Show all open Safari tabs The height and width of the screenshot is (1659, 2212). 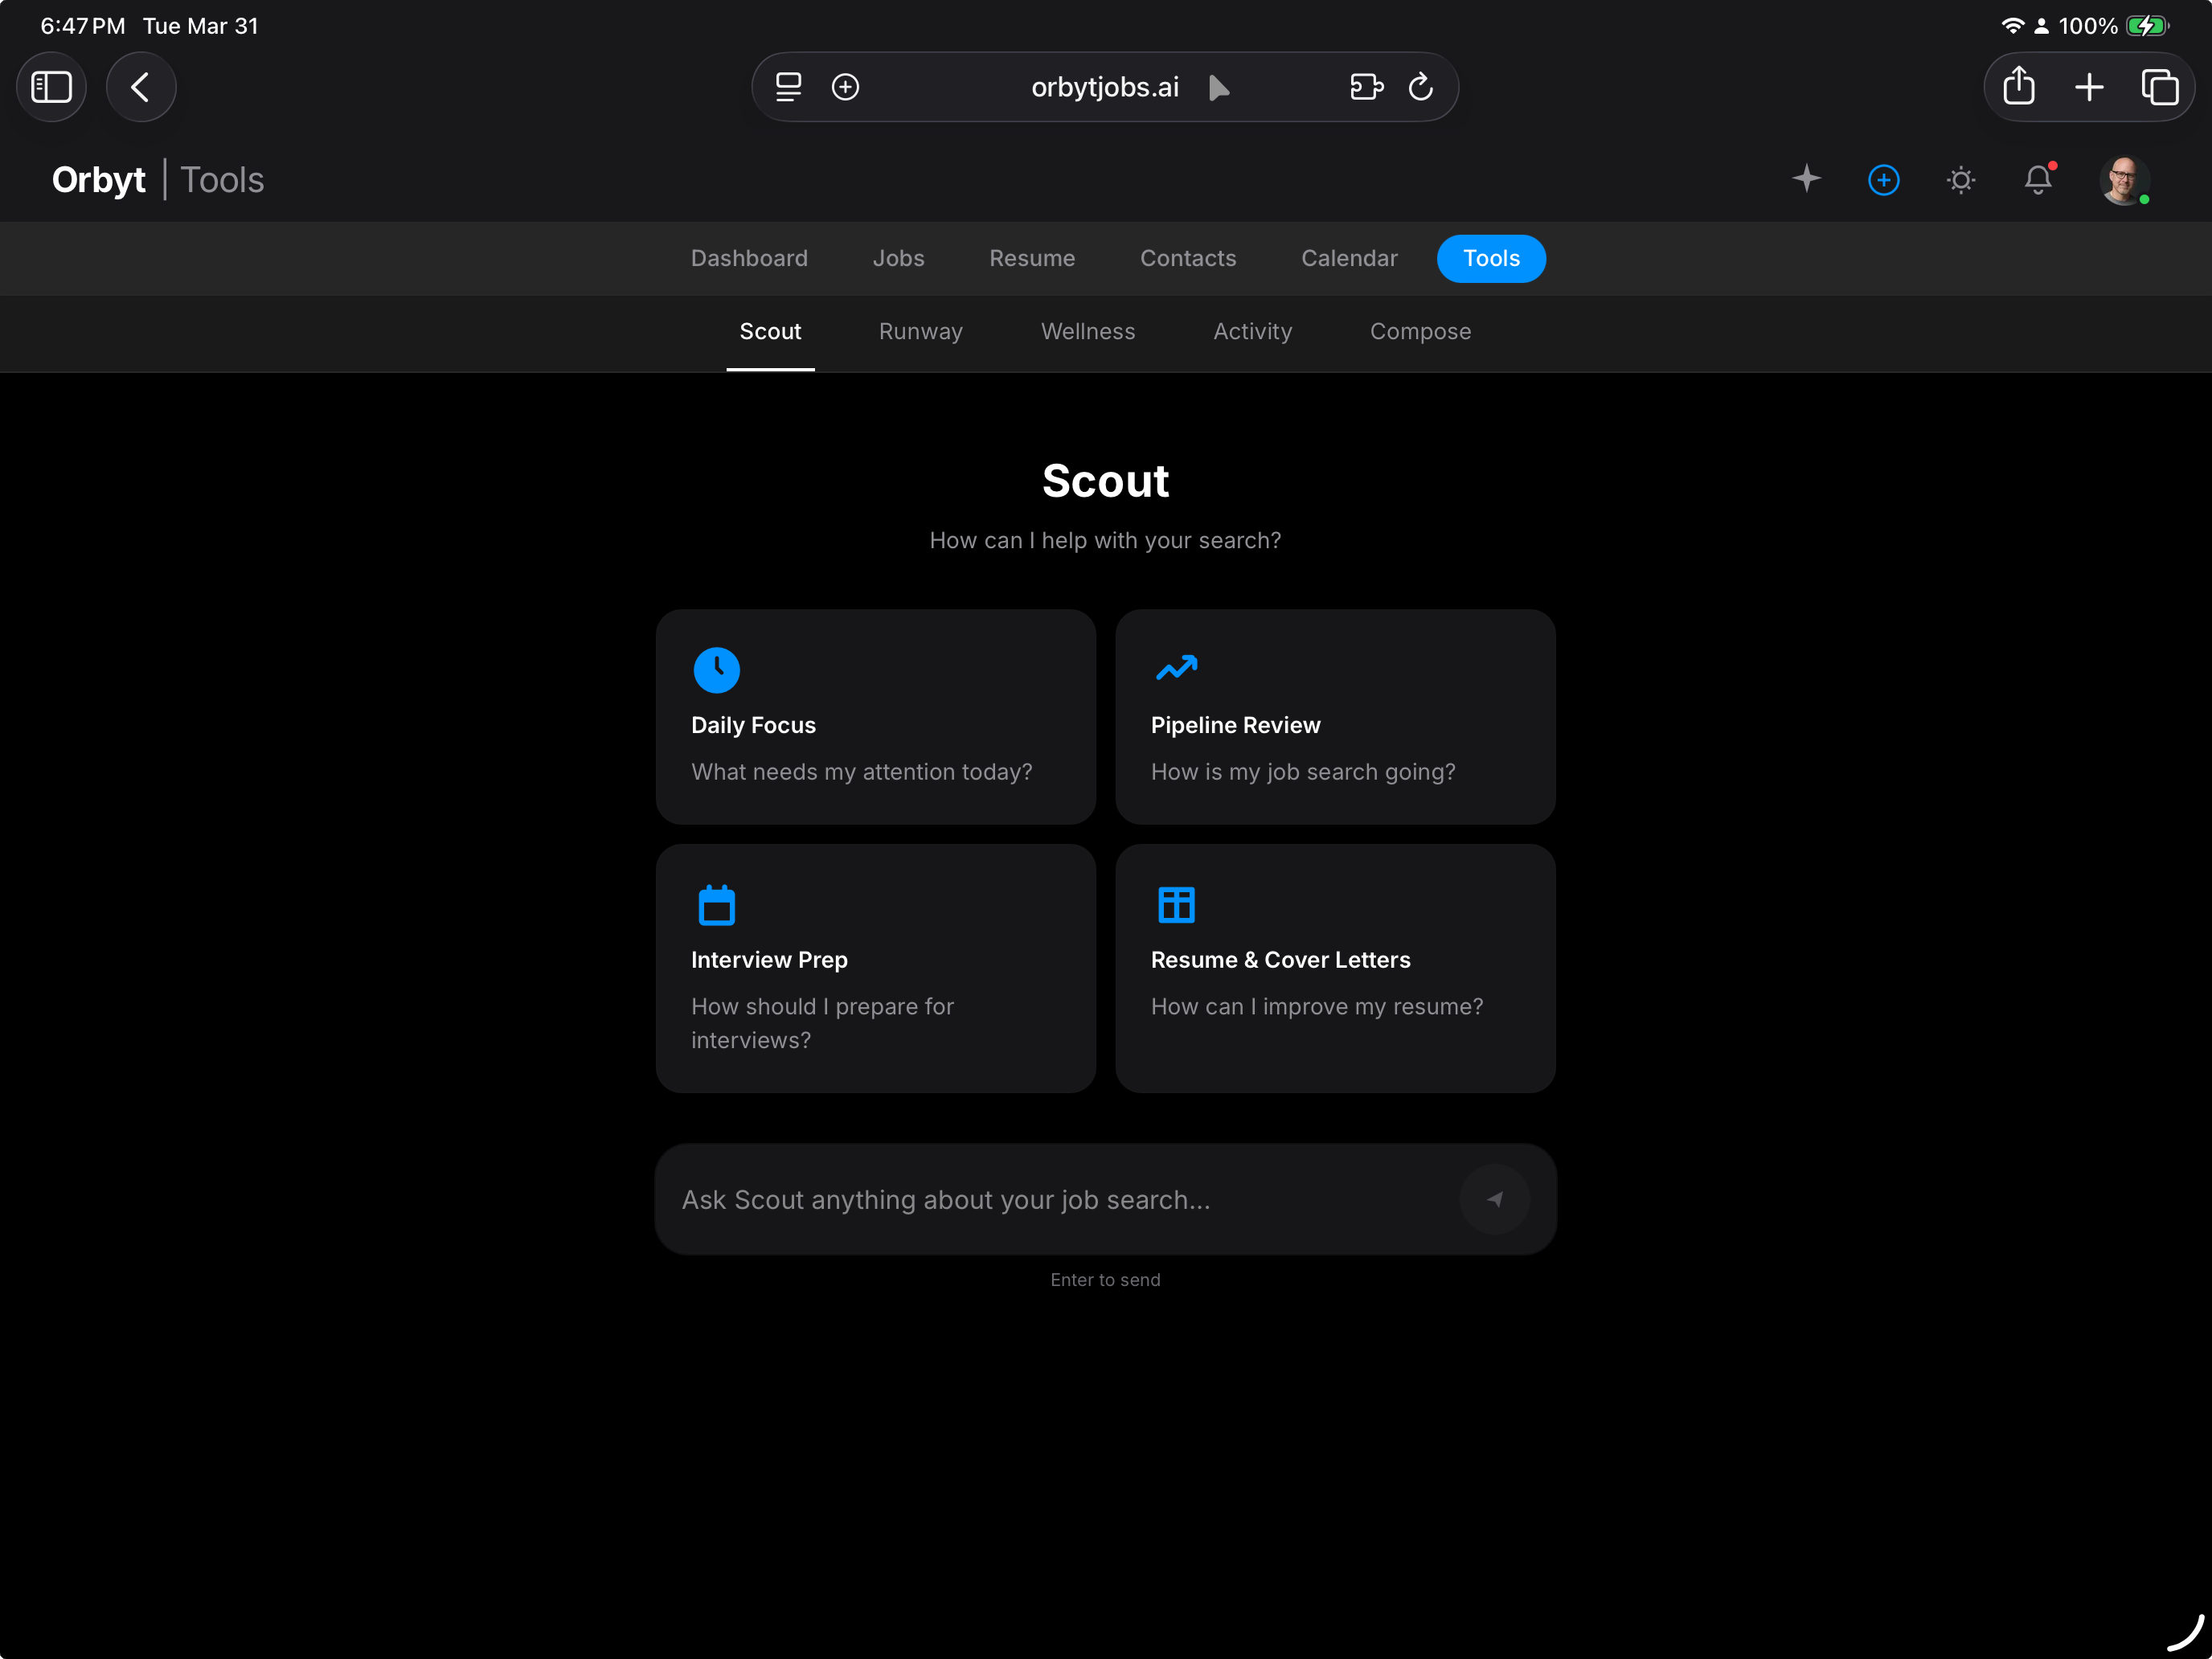pyautogui.click(x=2161, y=87)
